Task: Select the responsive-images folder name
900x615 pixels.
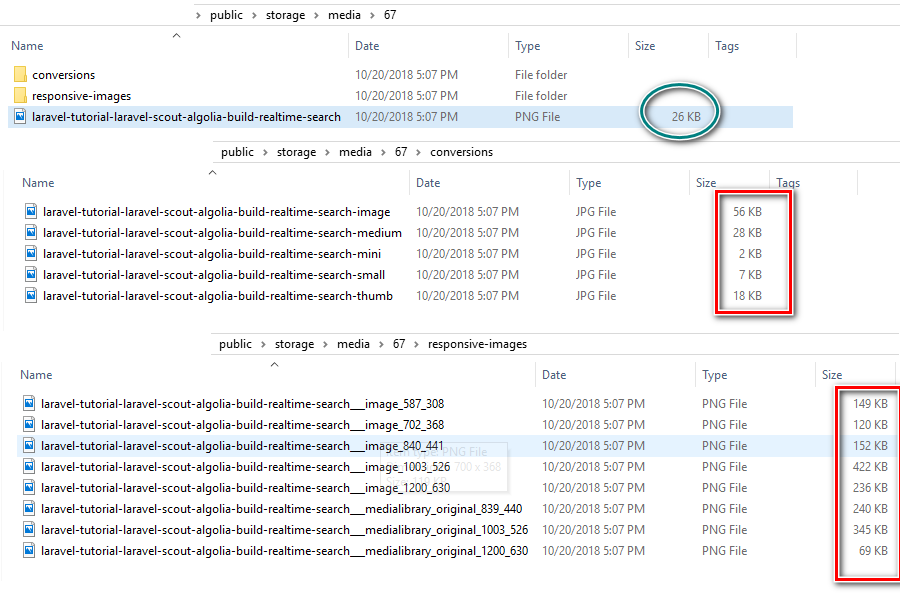Action: coord(82,96)
